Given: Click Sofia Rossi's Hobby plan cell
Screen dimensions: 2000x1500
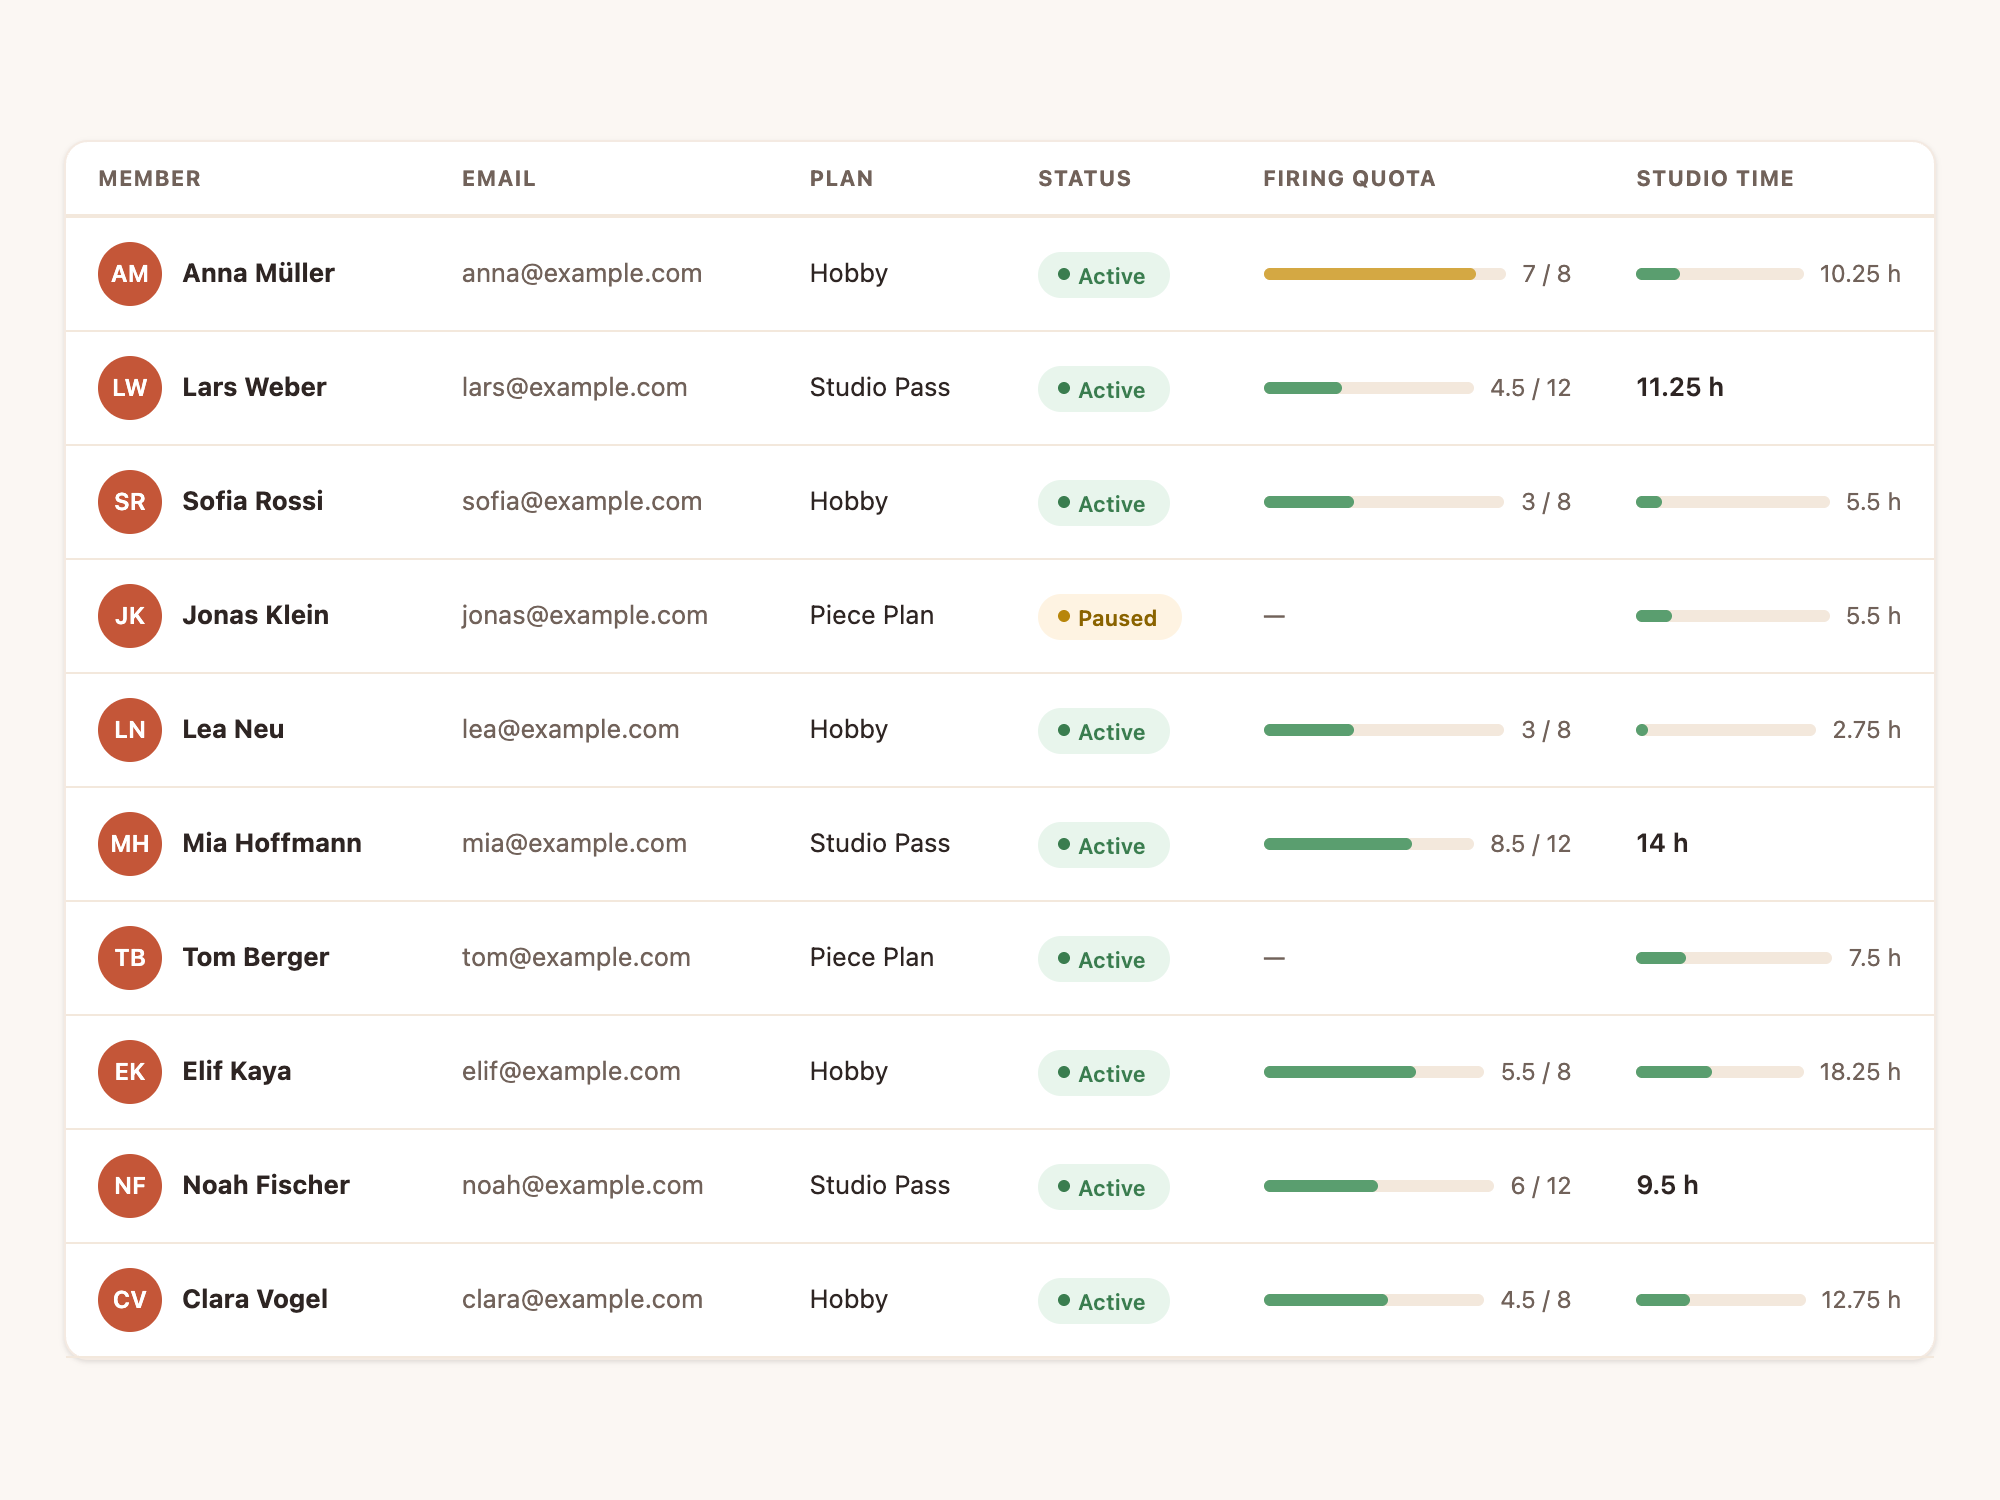Looking at the screenshot, I should coord(849,502).
